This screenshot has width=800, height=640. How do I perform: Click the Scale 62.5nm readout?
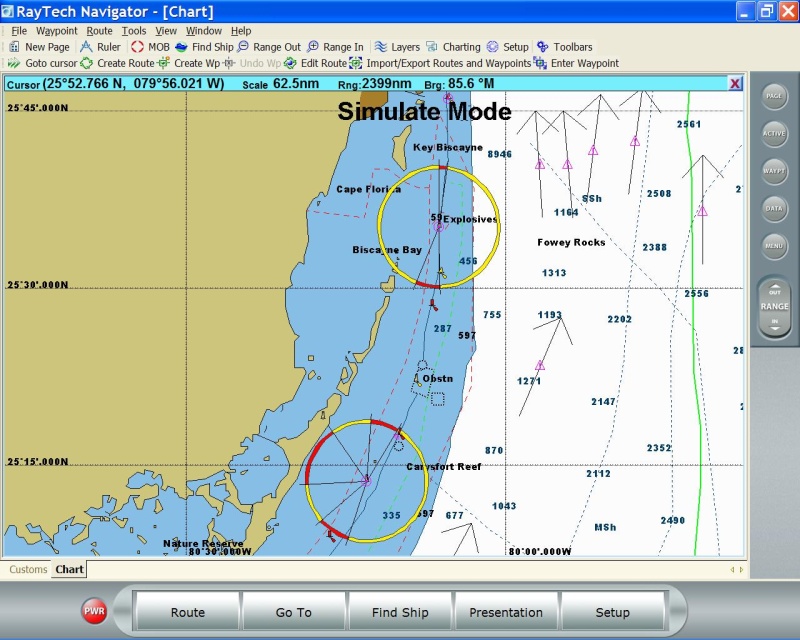280,84
